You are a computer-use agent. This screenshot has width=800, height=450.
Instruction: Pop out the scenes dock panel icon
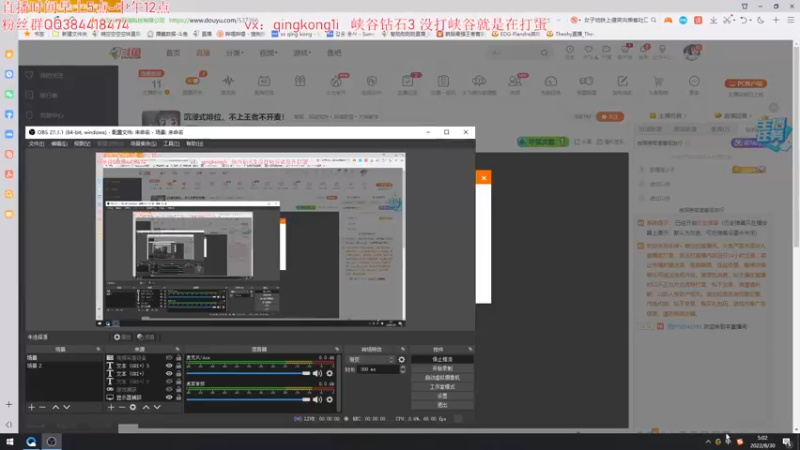click(98, 349)
